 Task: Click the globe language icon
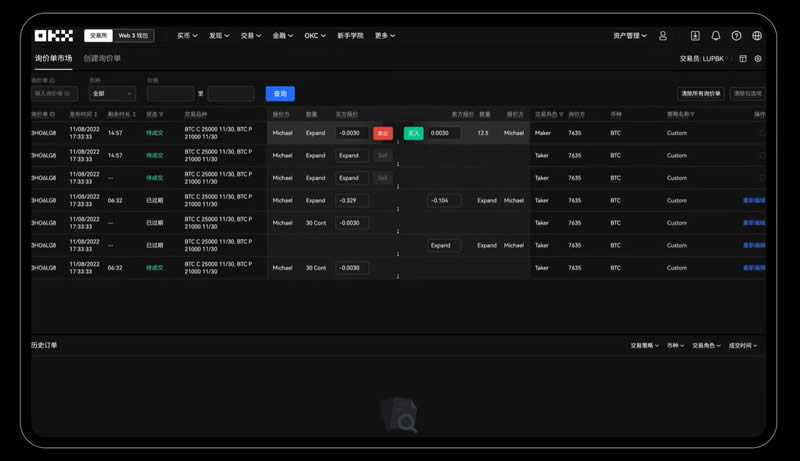coord(757,36)
